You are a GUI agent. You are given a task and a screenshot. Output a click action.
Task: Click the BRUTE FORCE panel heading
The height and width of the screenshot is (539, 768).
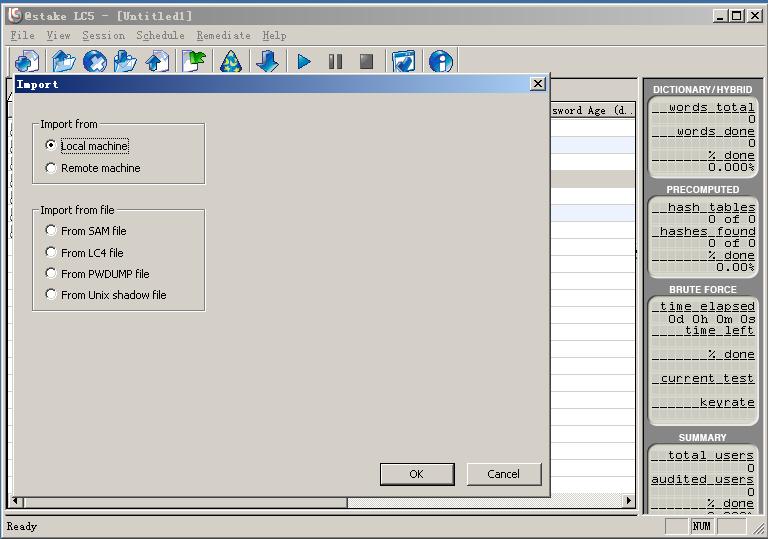(702, 290)
